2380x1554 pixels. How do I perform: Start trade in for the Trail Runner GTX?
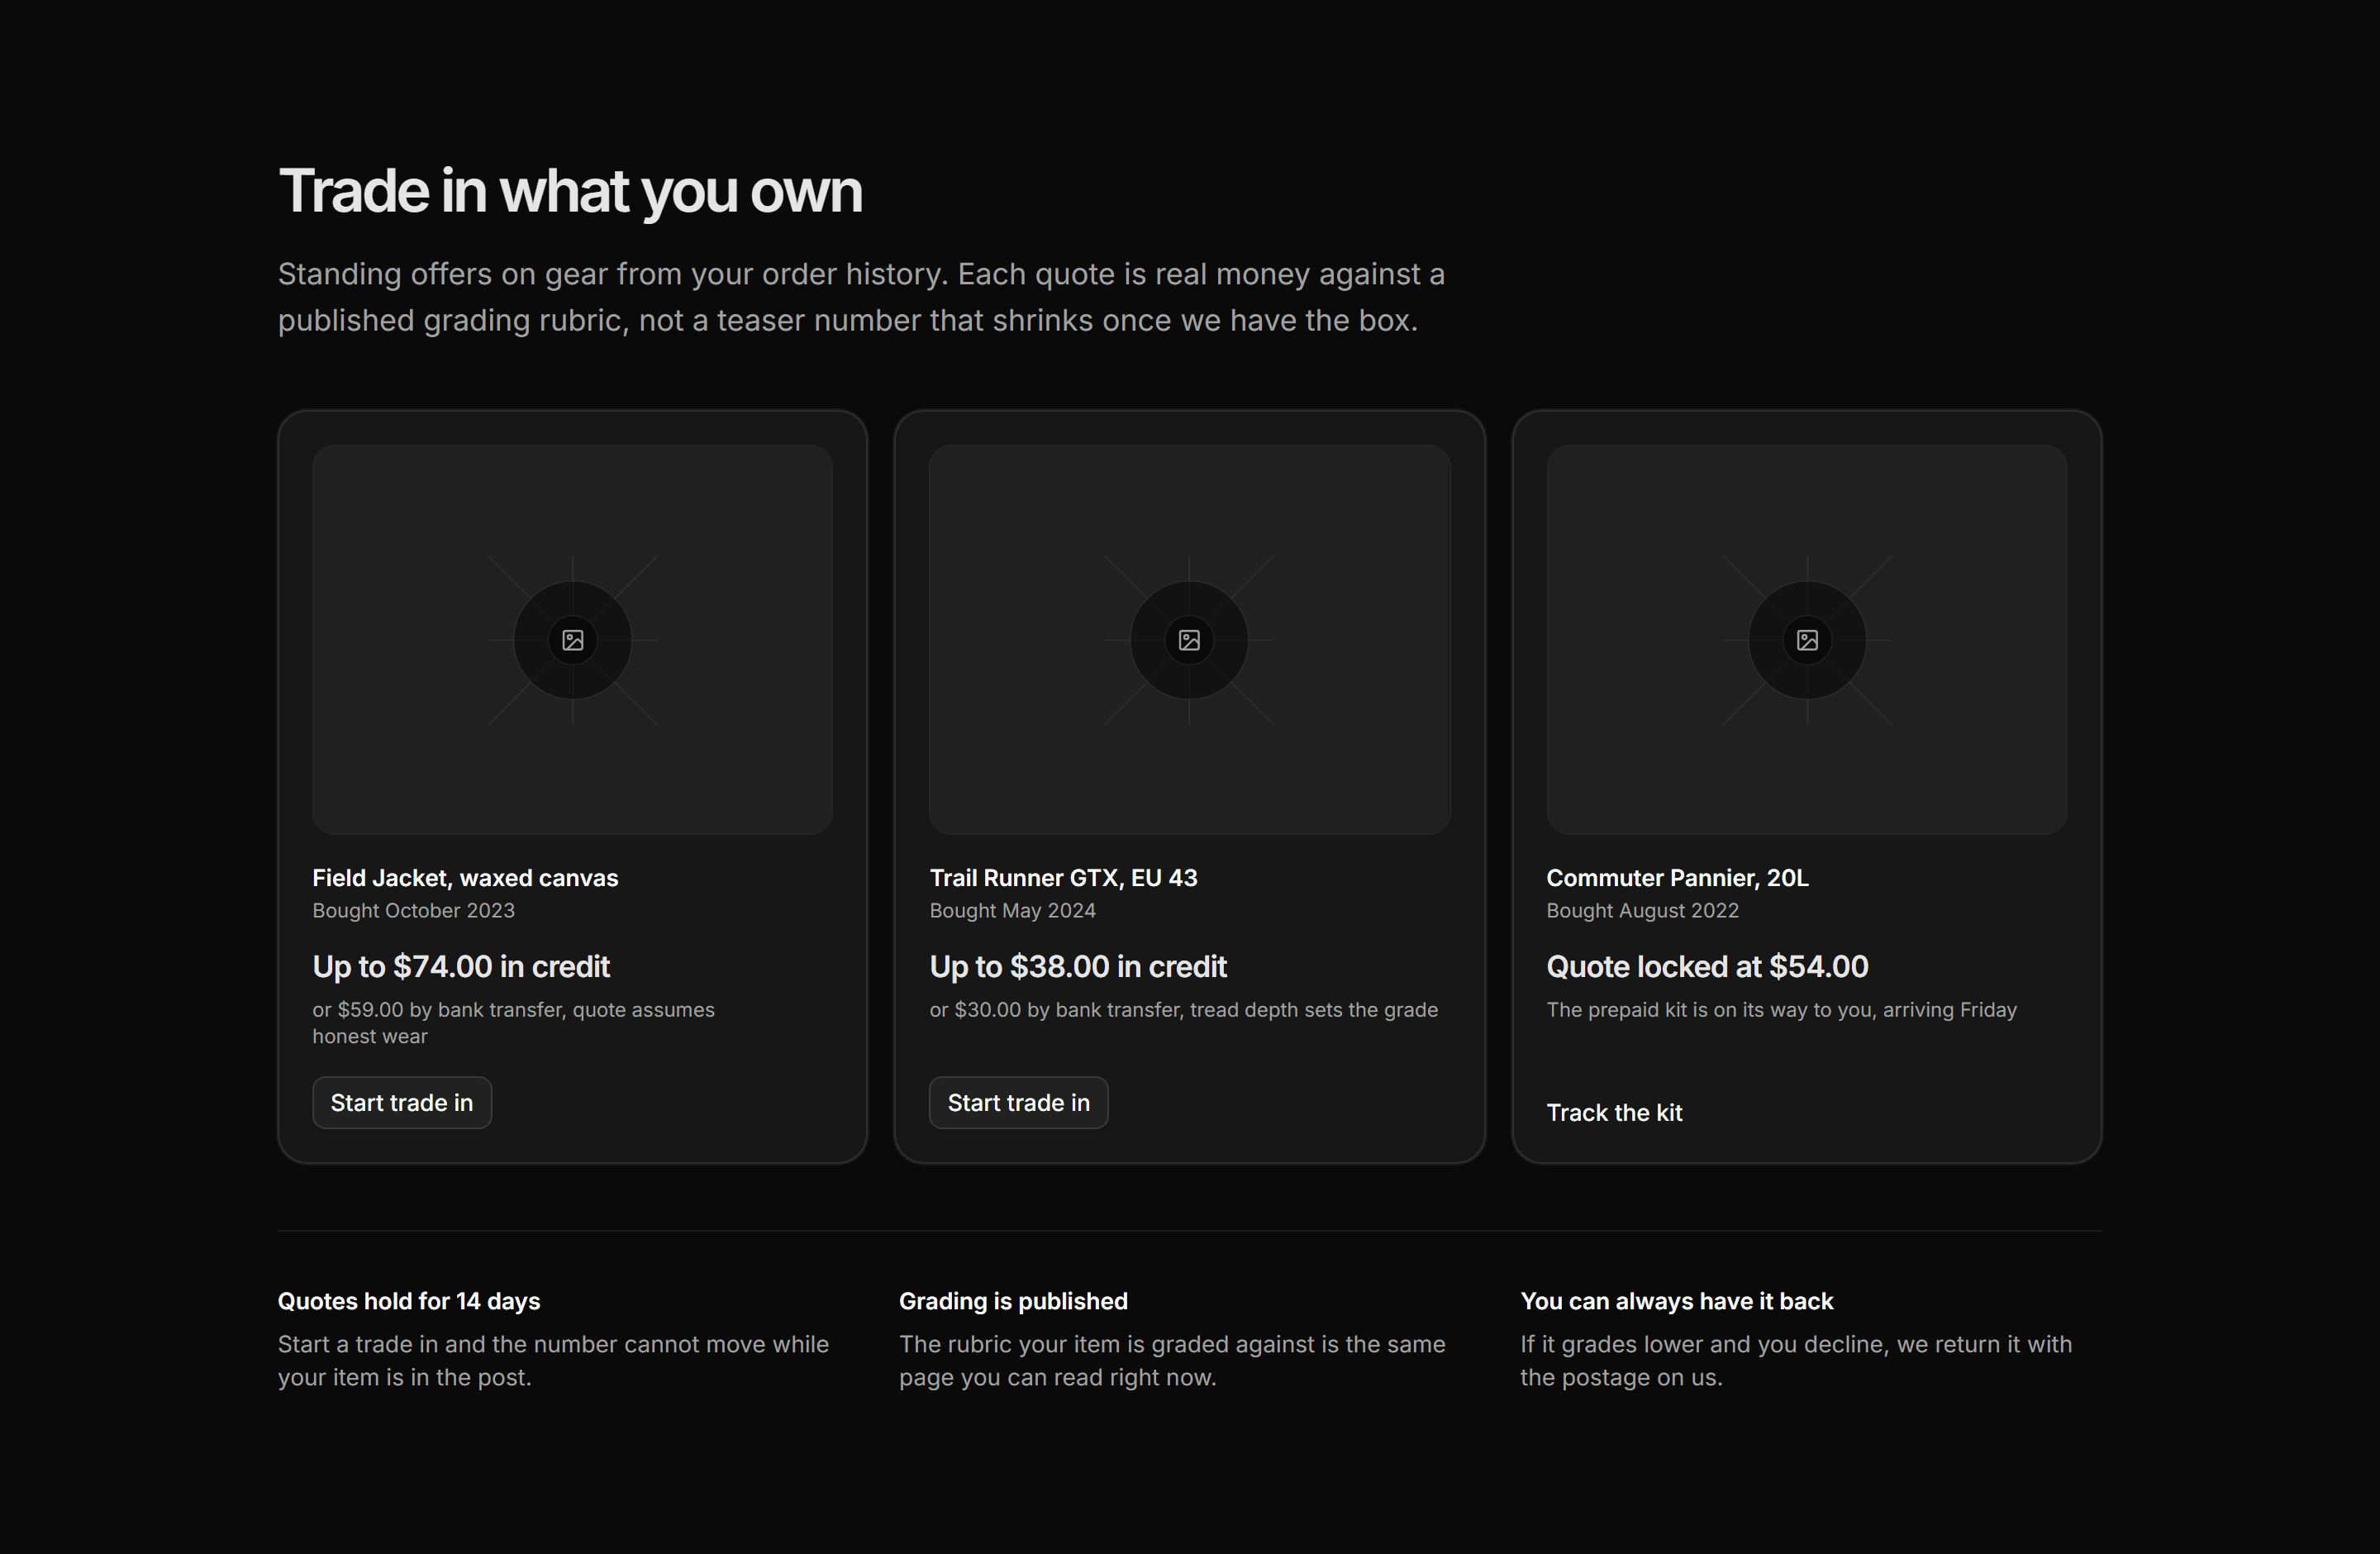tap(1019, 1102)
